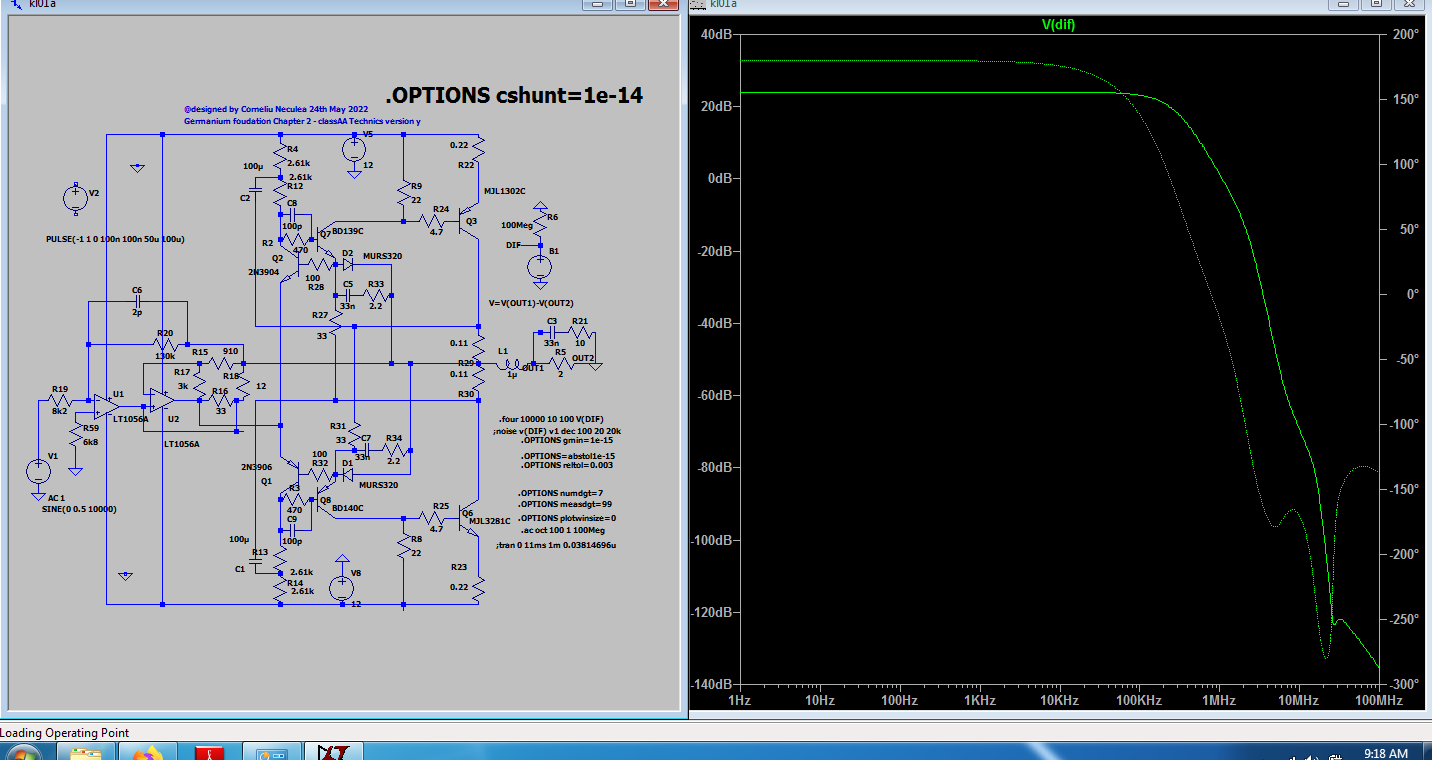Open Windows Explorer from the taskbar
The height and width of the screenshot is (760, 1432).
(x=86, y=752)
